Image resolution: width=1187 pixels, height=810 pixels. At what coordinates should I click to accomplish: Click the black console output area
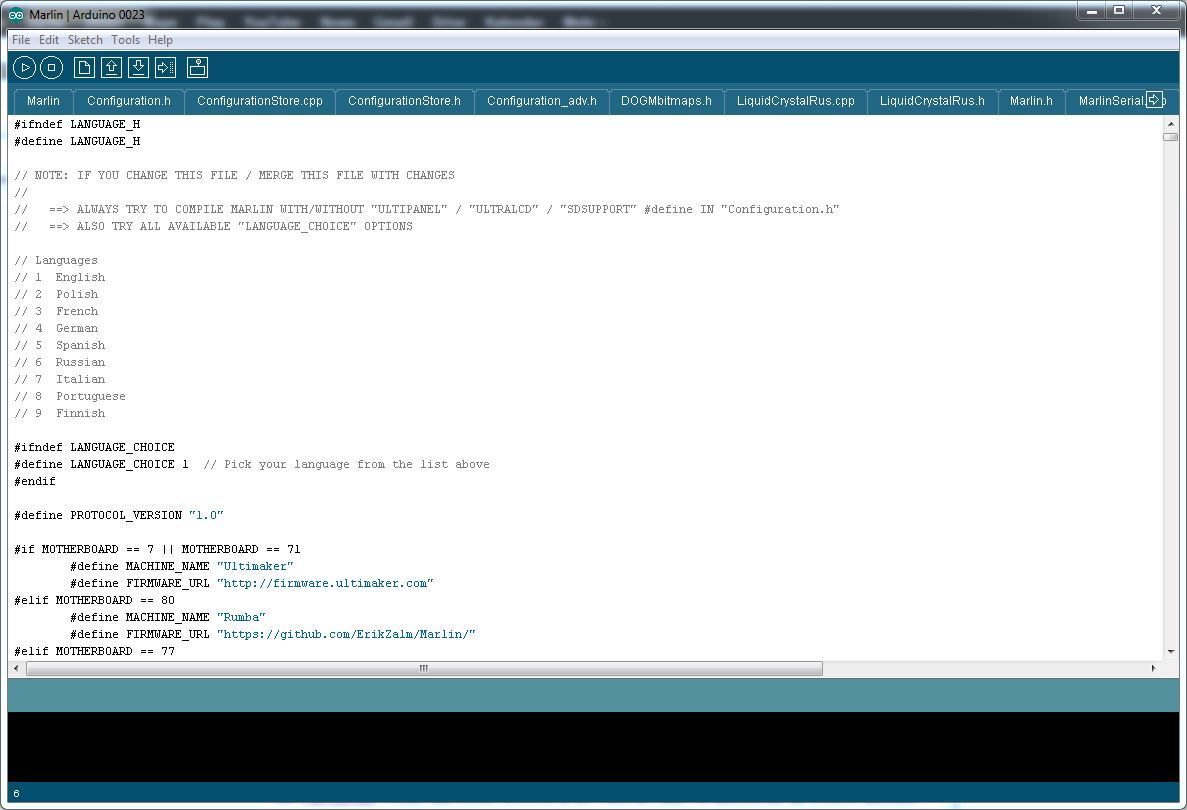(x=593, y=746)
